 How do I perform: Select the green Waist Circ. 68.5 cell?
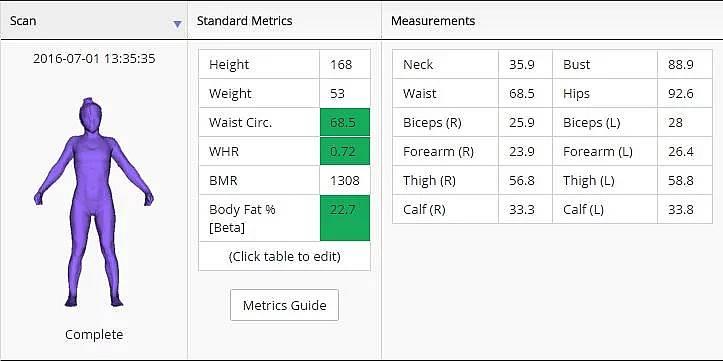click(345, 122)
